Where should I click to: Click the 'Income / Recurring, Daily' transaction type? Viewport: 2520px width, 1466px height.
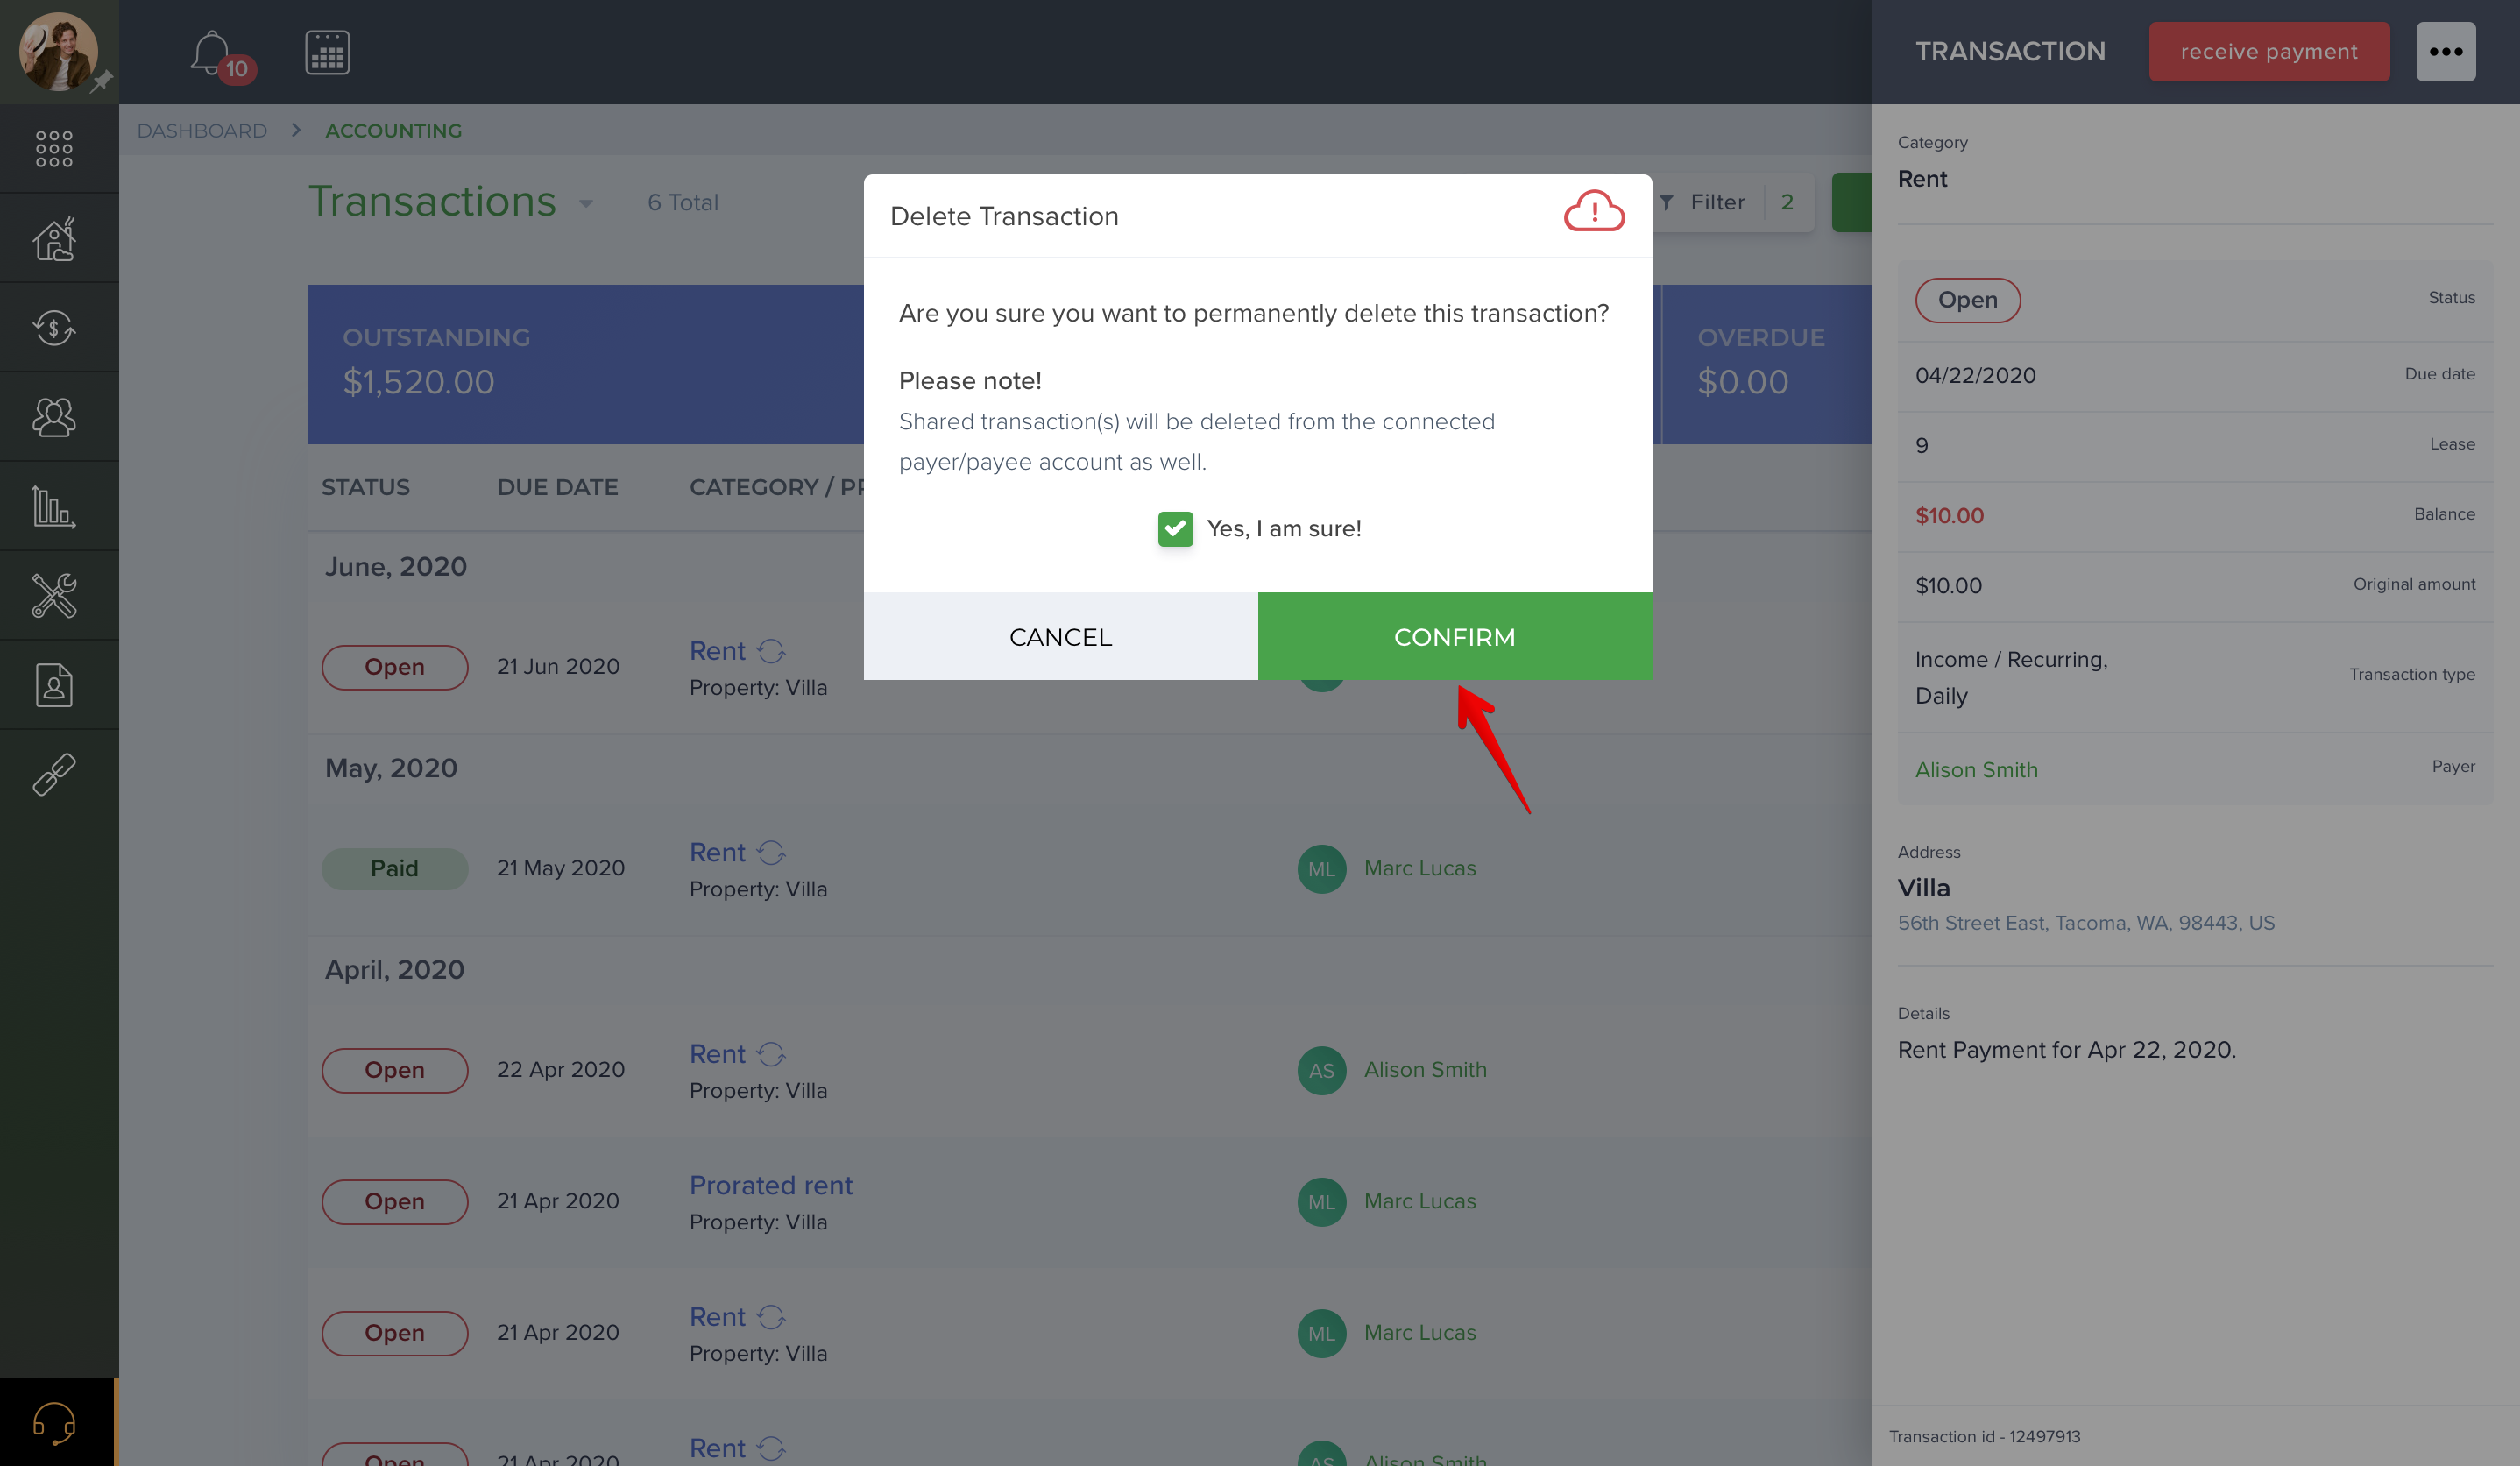2011,677
